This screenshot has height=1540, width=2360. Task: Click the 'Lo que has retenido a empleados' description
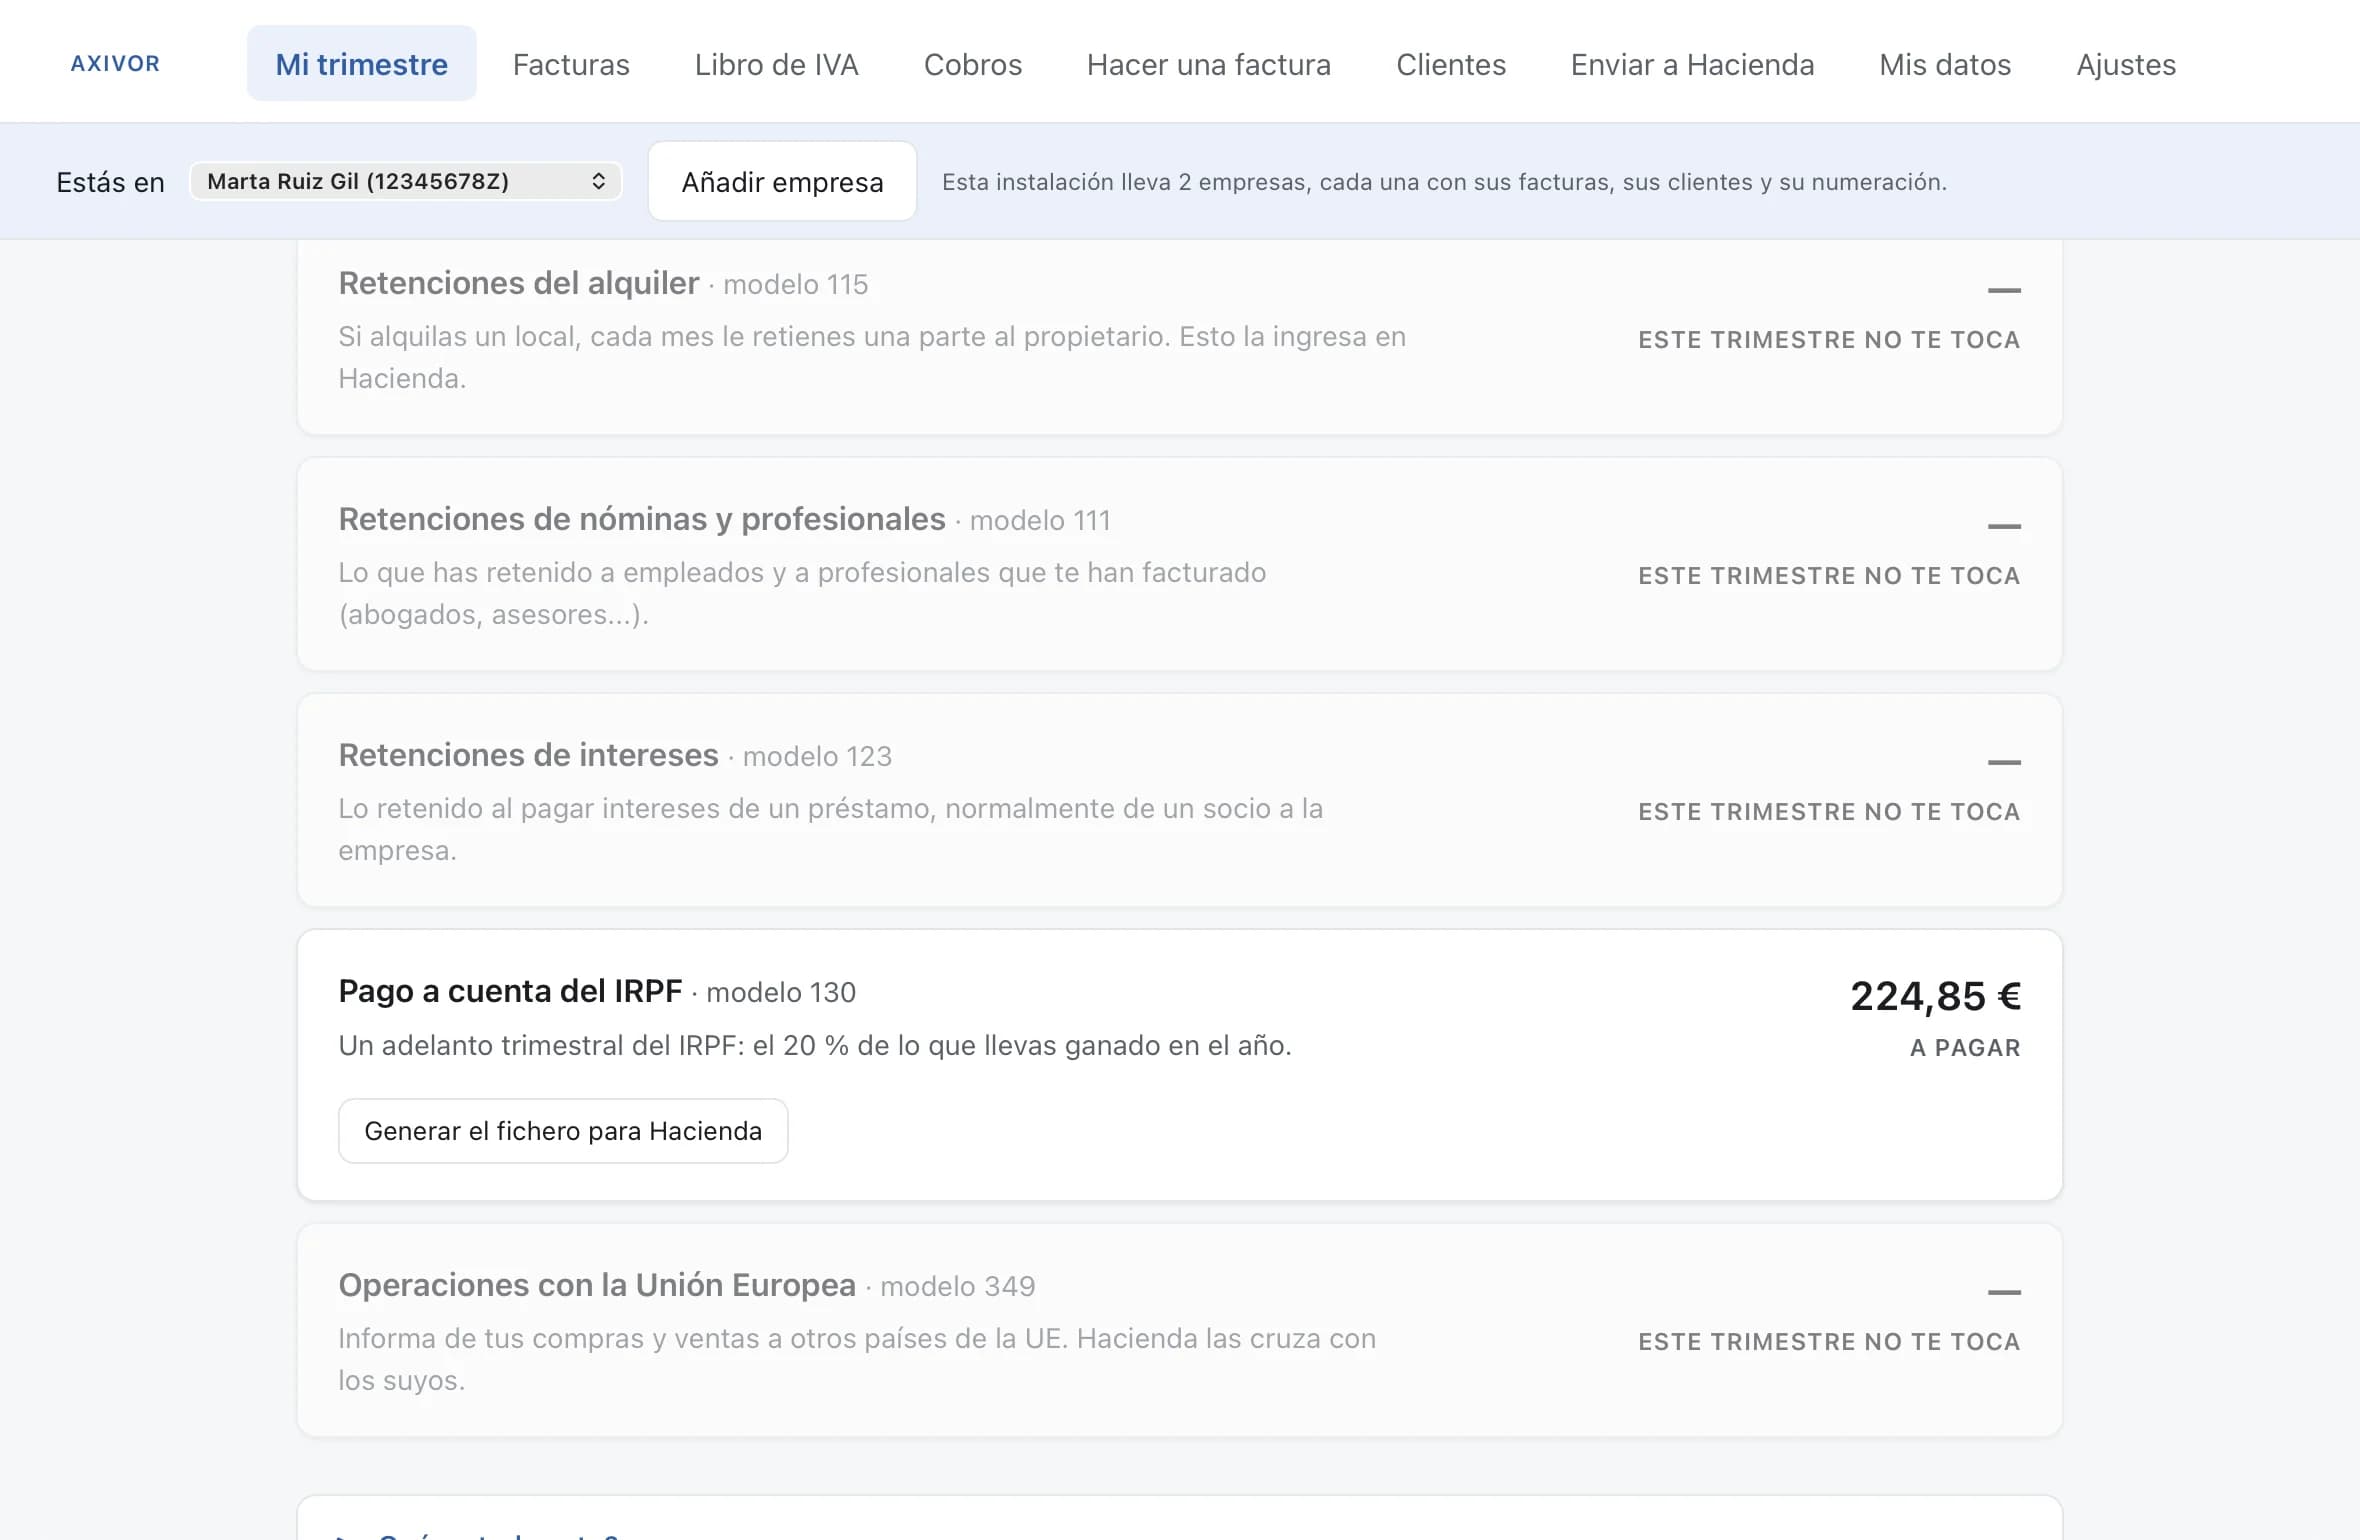(x=802, y=594)
